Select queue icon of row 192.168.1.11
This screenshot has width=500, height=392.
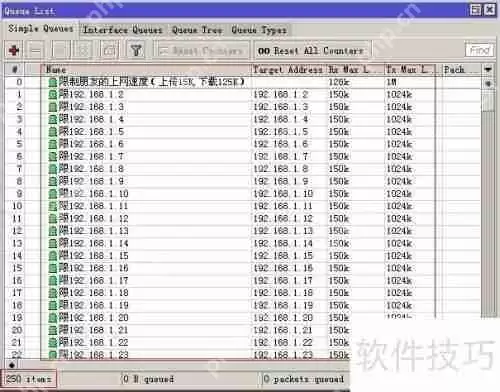click(53, 206)
